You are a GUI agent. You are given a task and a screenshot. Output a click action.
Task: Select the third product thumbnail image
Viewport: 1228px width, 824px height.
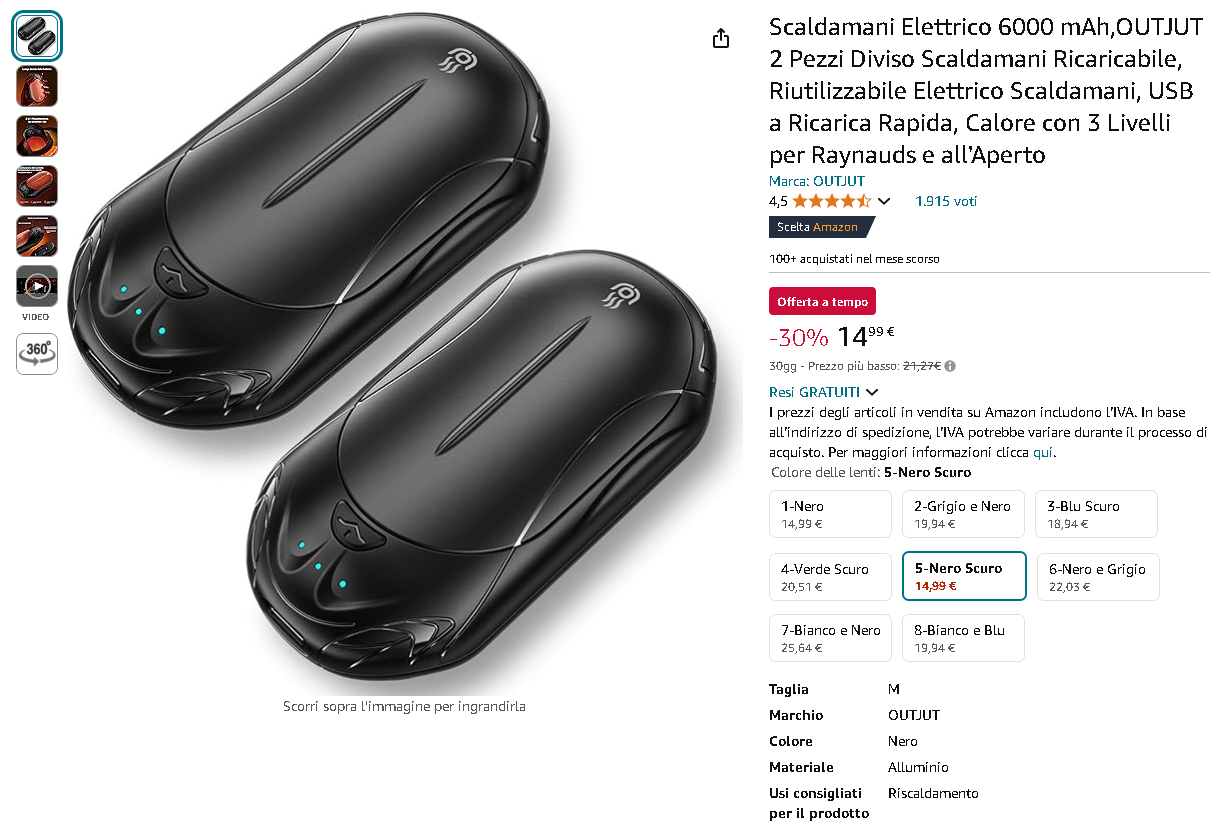[x=37, y=136]
